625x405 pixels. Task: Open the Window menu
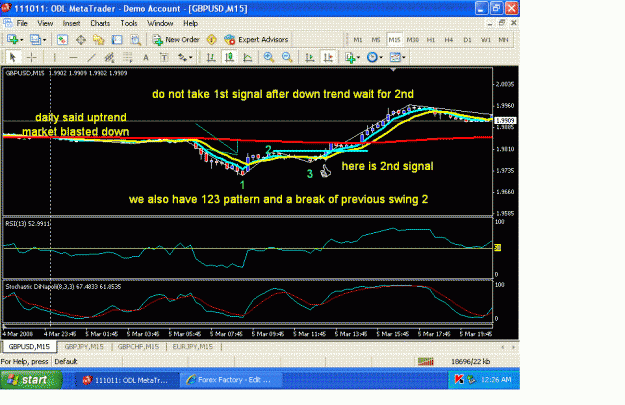coord(160,23)
